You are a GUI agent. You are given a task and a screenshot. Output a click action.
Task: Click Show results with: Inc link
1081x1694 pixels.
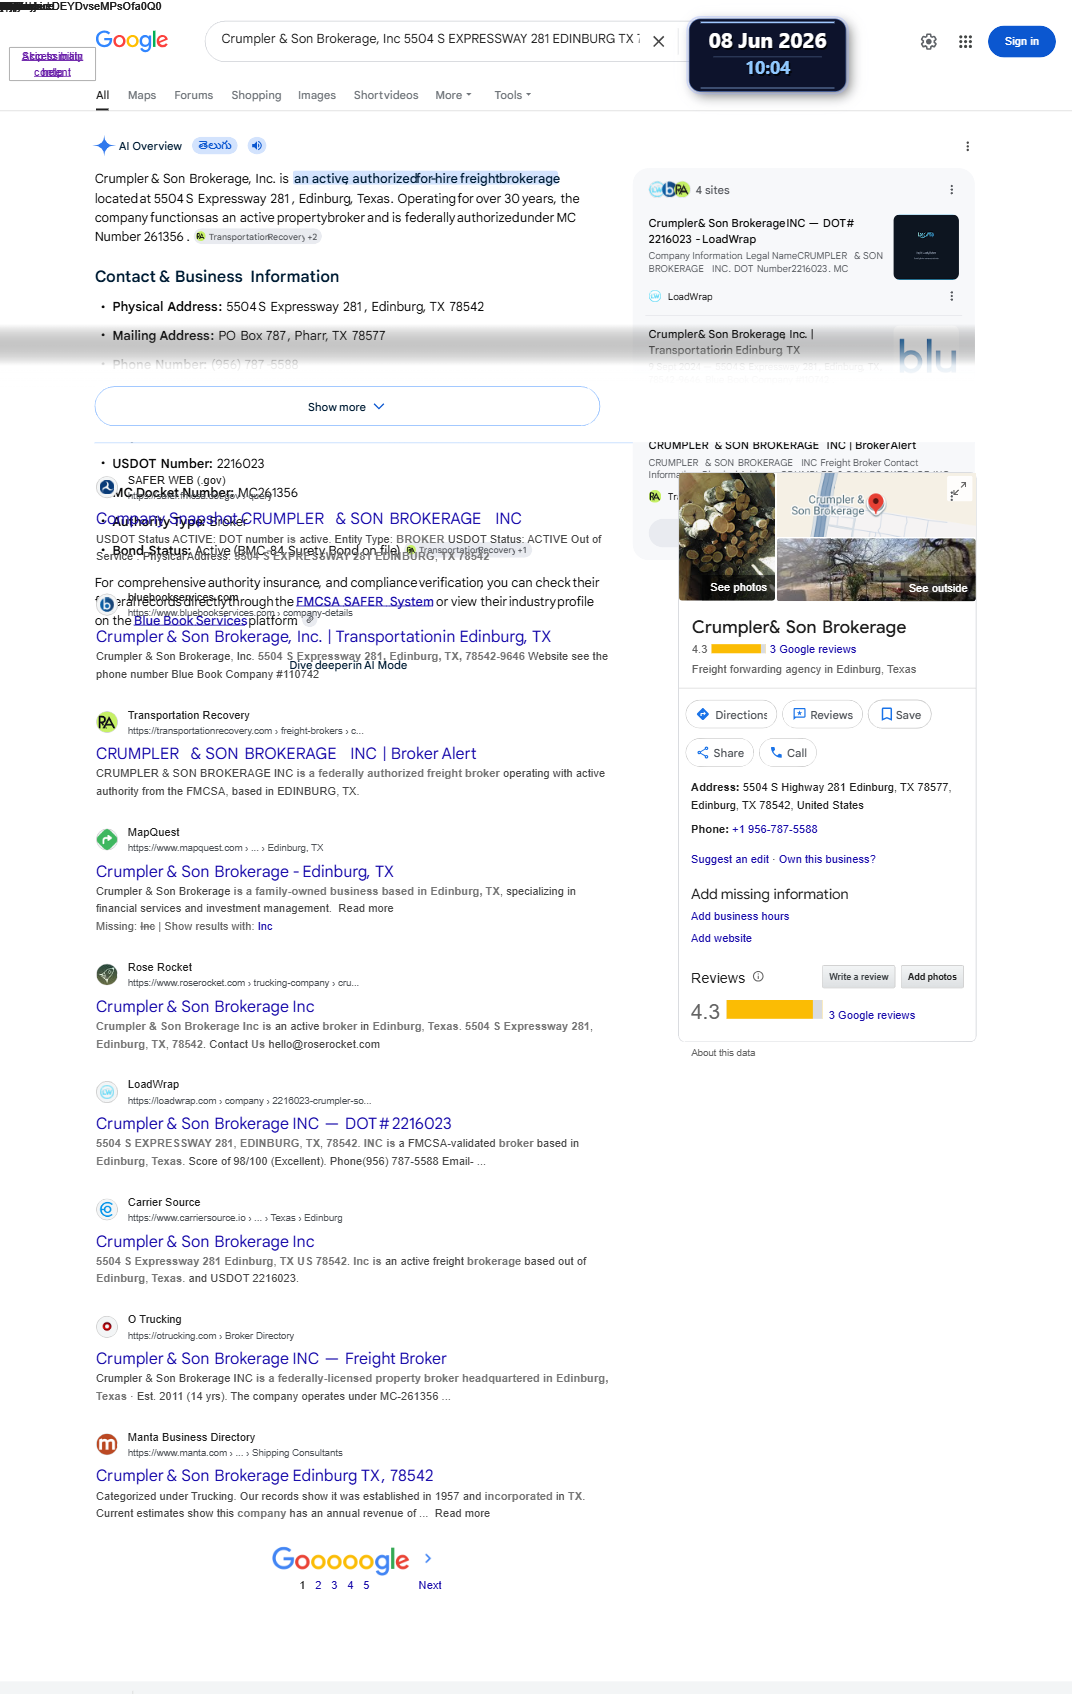265,927
